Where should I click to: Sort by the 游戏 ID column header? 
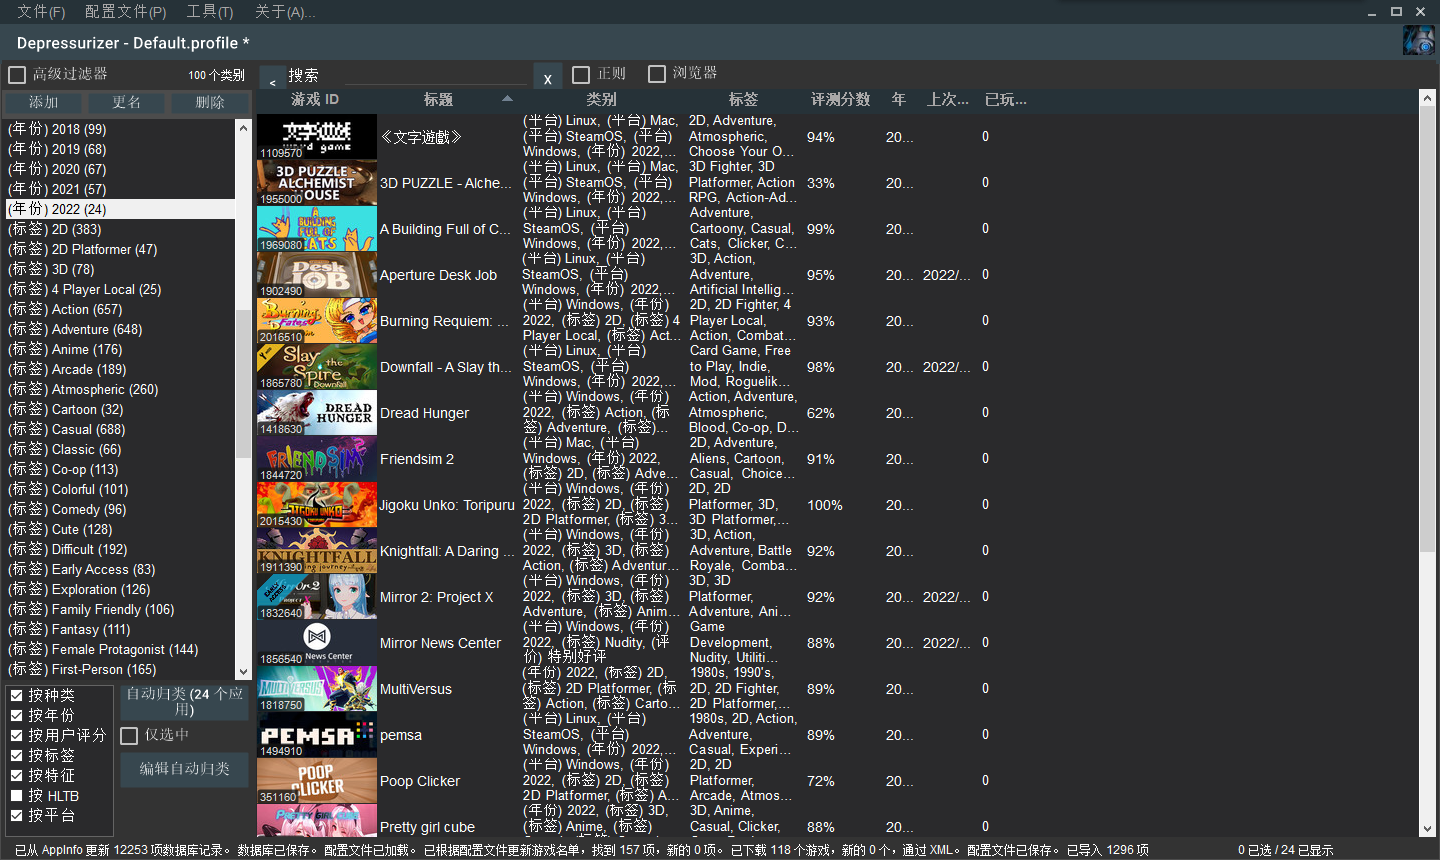(x=315, y=100)
